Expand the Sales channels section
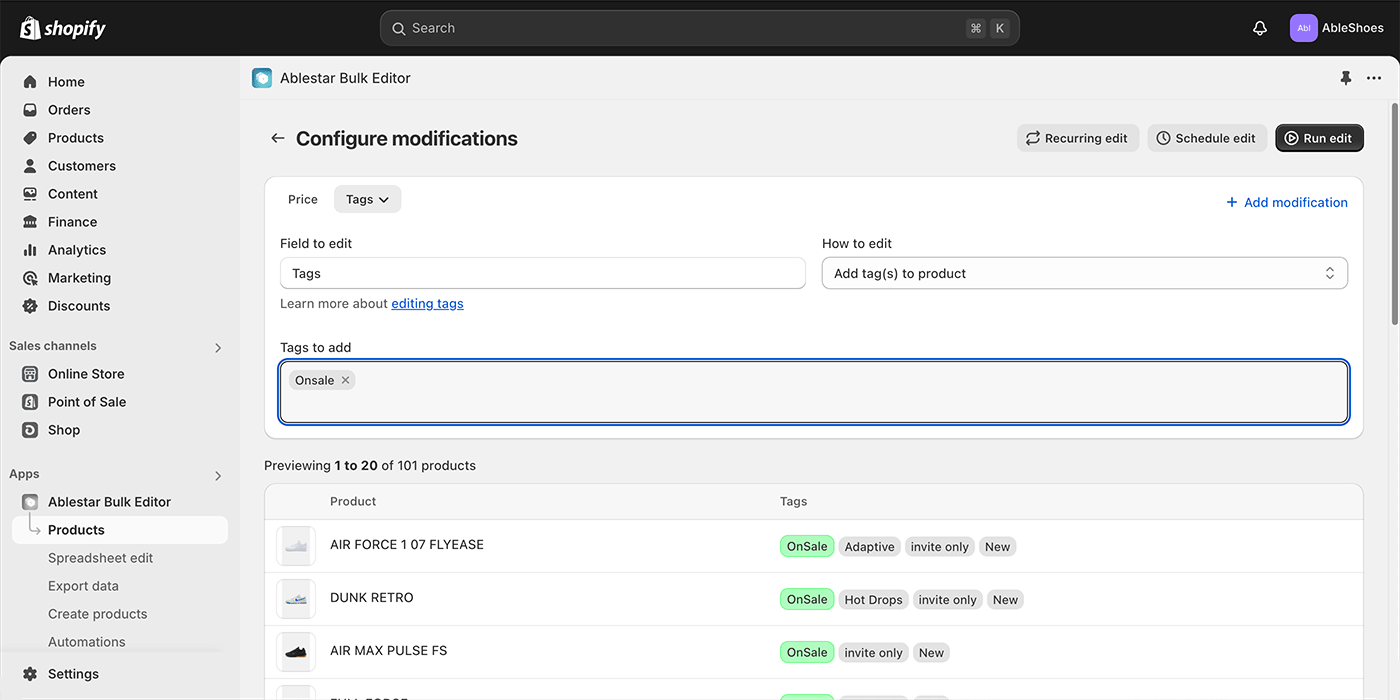This screenshot has width=1400, height=700. pyautogui.click(x=217, y=347)
